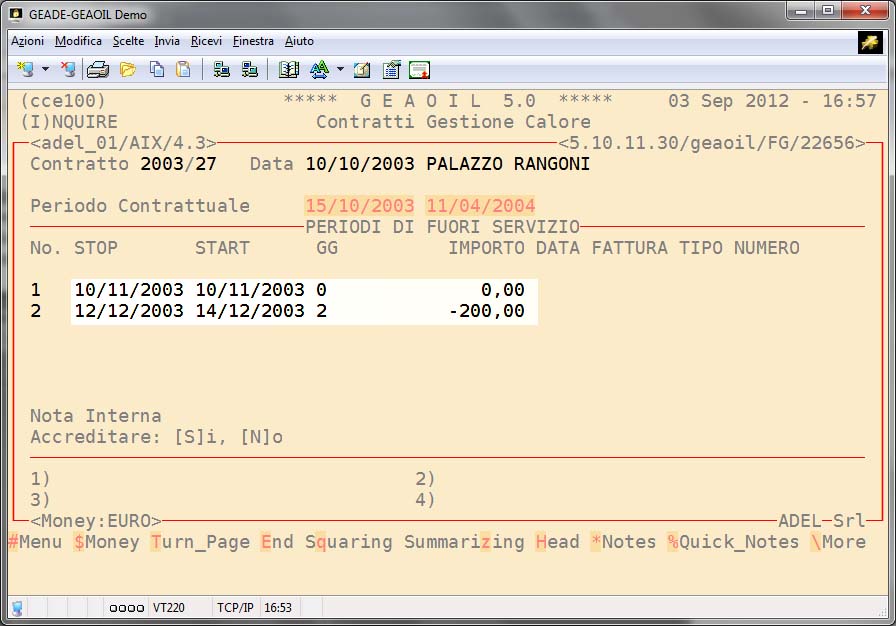
Task: Click the new connection icon in toolbar
Action: click(25, 69)
